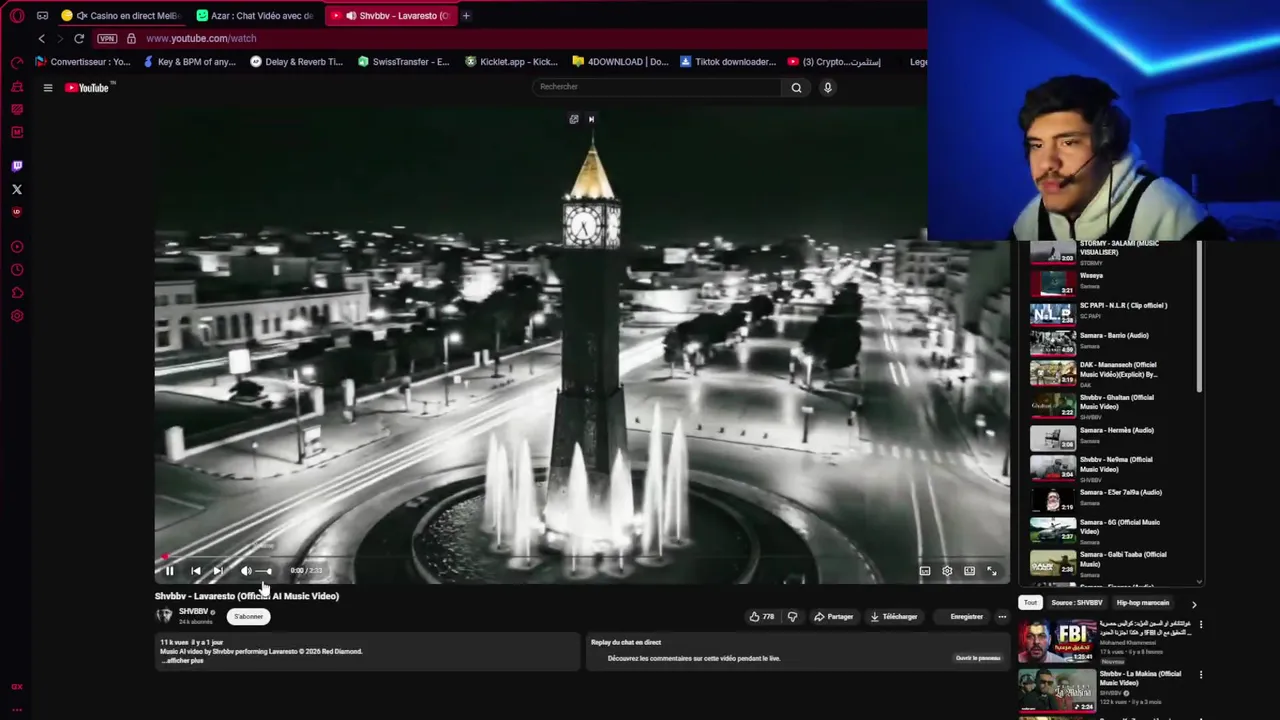Open the player settings gear

[947, 571]
